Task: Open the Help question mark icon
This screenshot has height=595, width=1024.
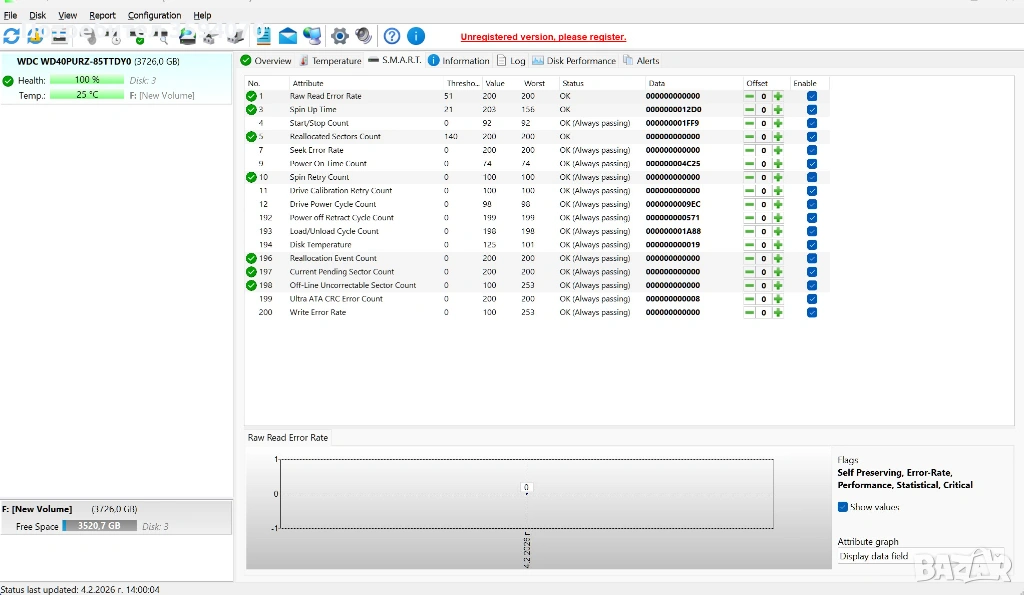Action: [x=392, y=36]
